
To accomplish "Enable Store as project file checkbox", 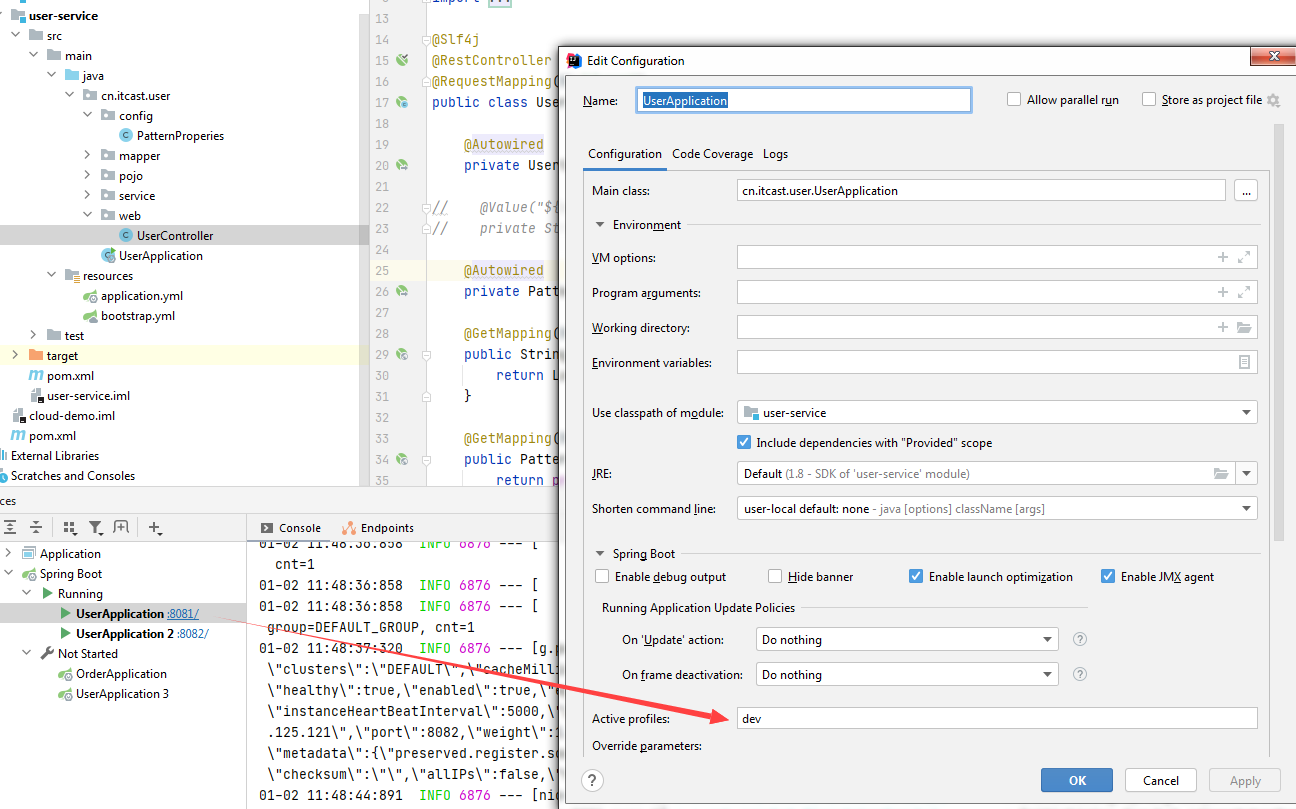I will tap(1149, 99).
